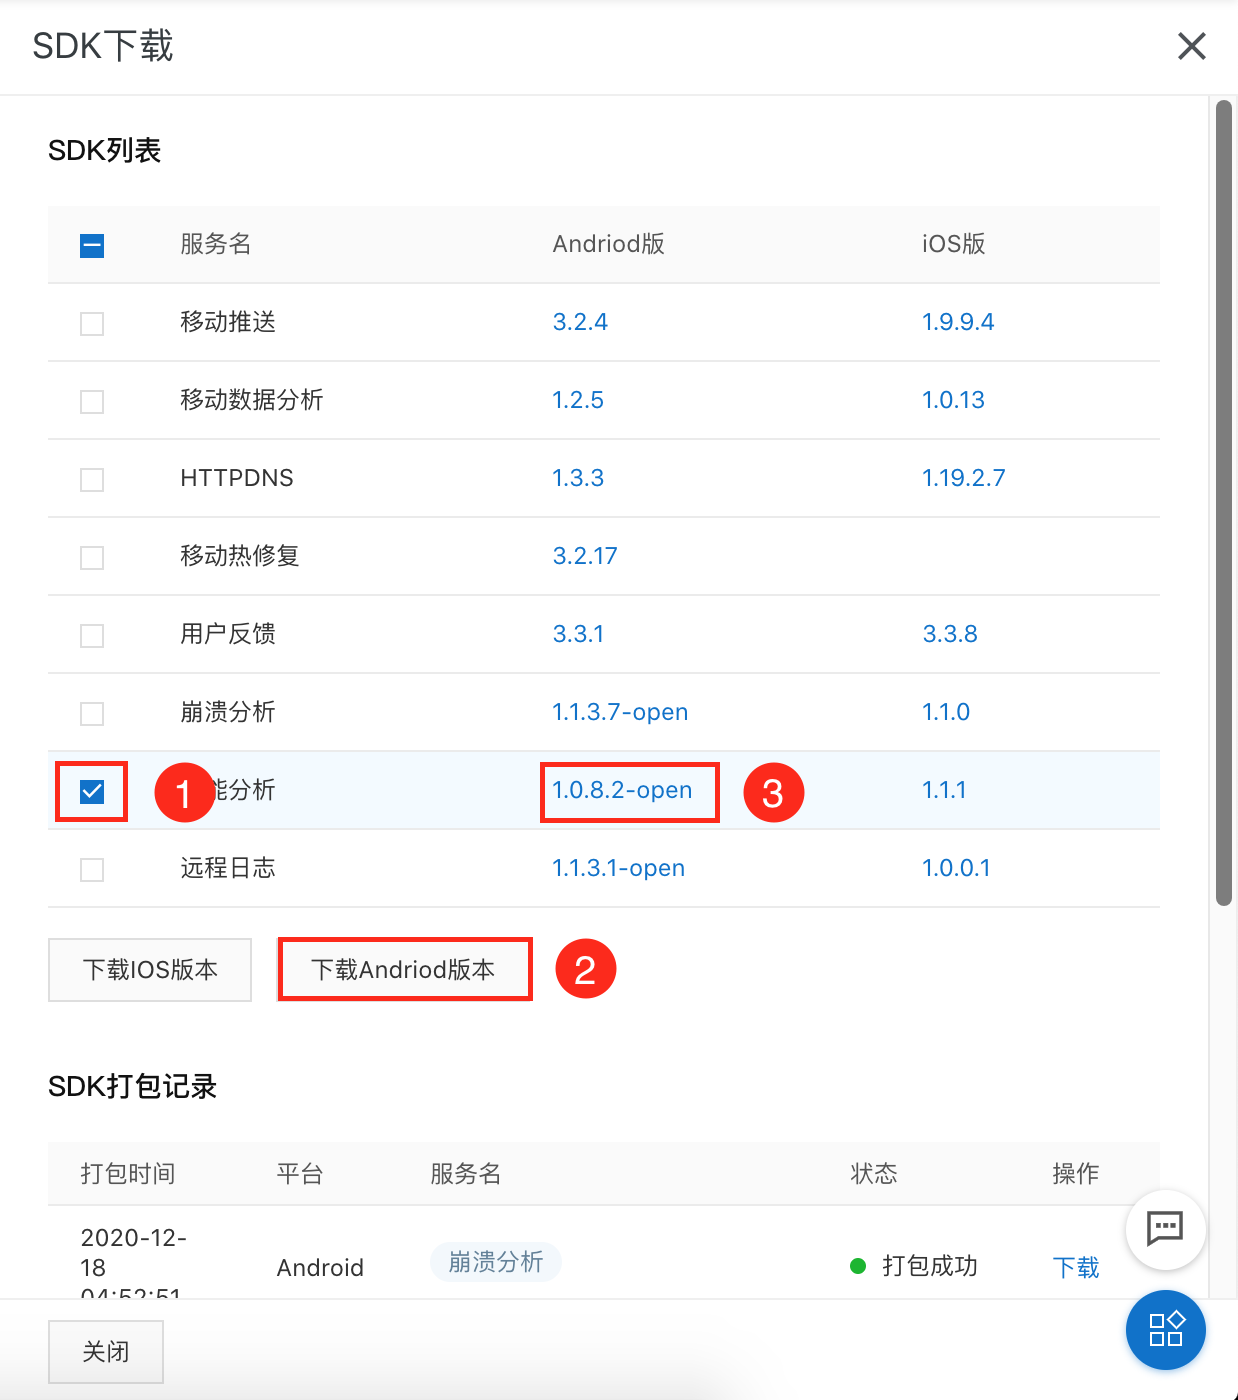
Task: Check the 移动推送 checkbox
Action: (x=92, y=323)
